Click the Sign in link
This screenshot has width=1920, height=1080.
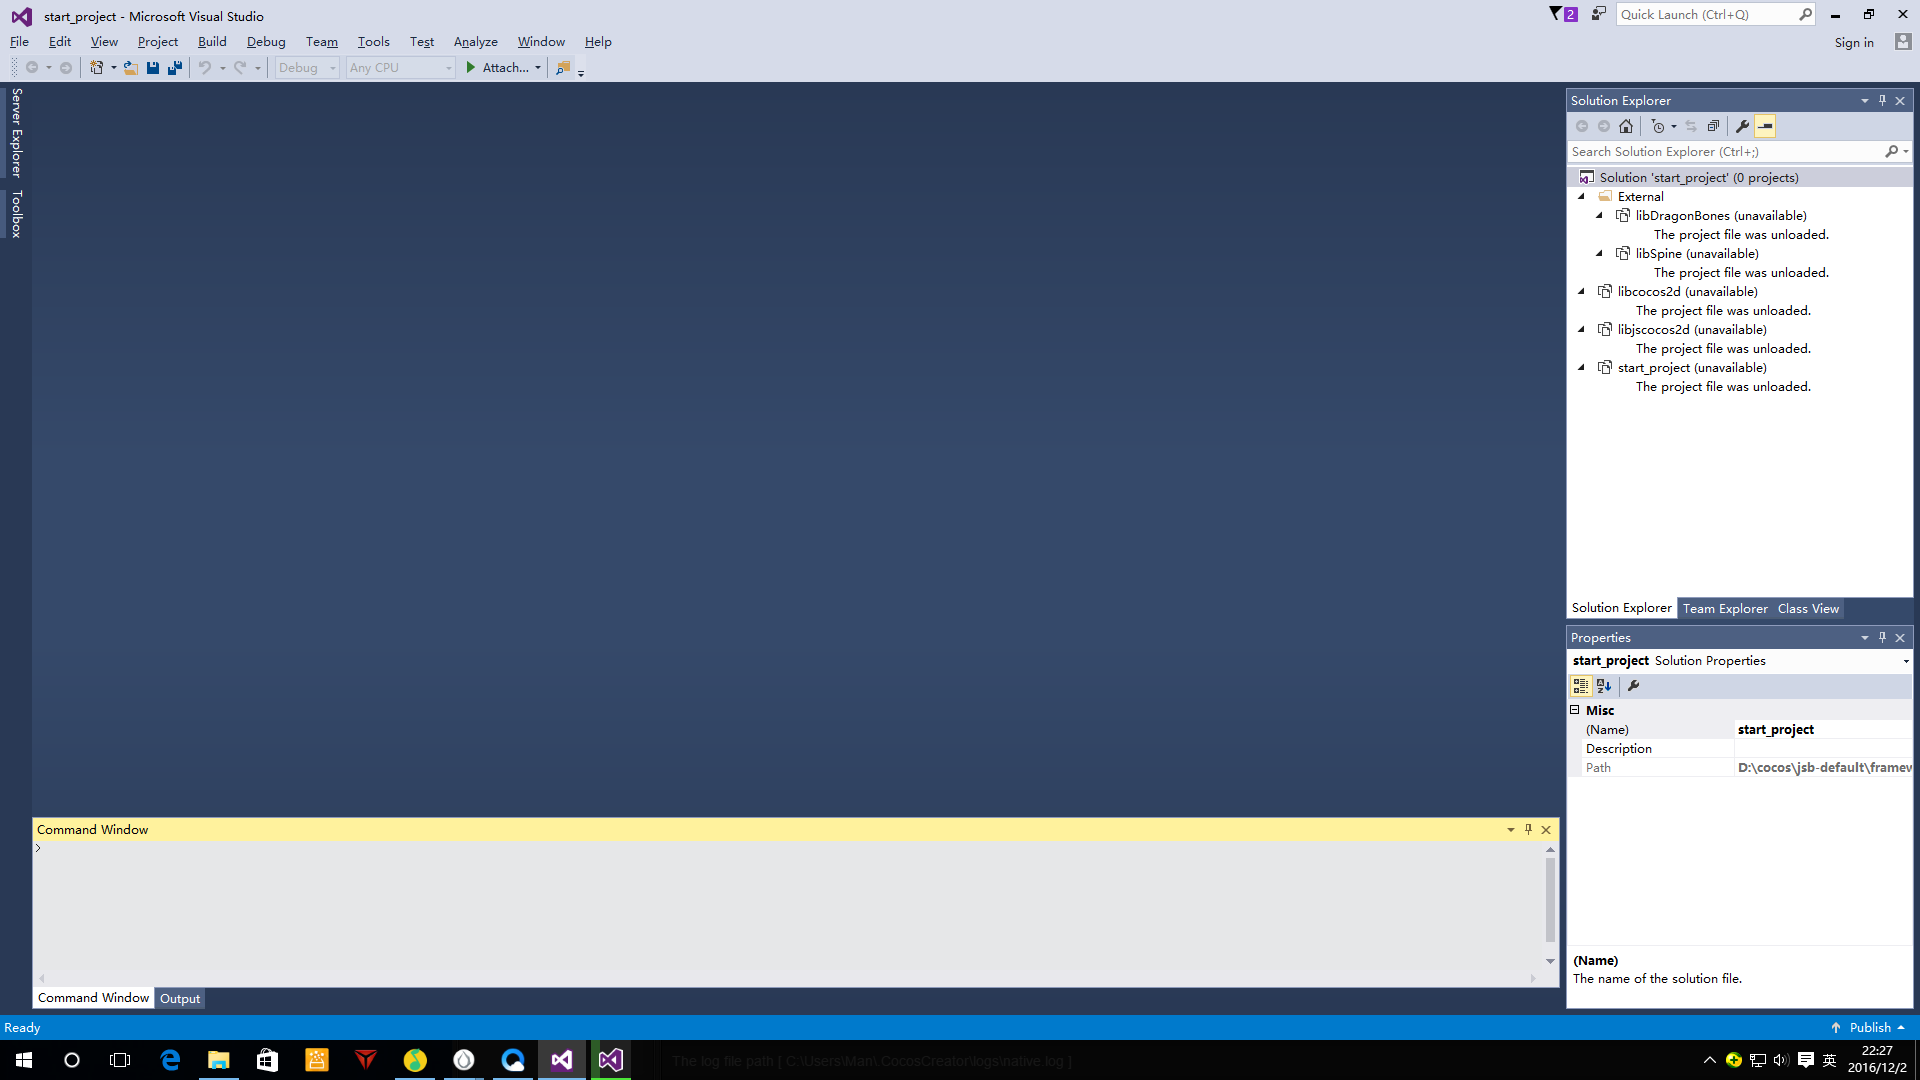(x=1854, y=42)
